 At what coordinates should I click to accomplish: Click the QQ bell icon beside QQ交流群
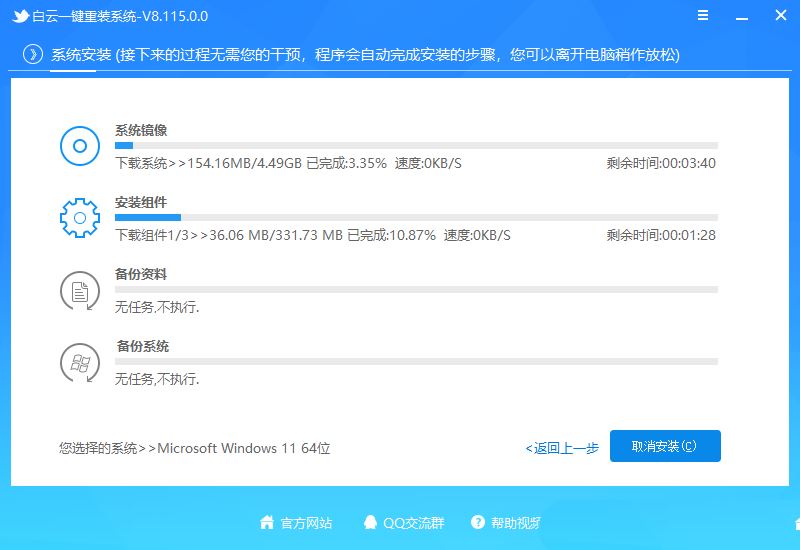[370, 522]
